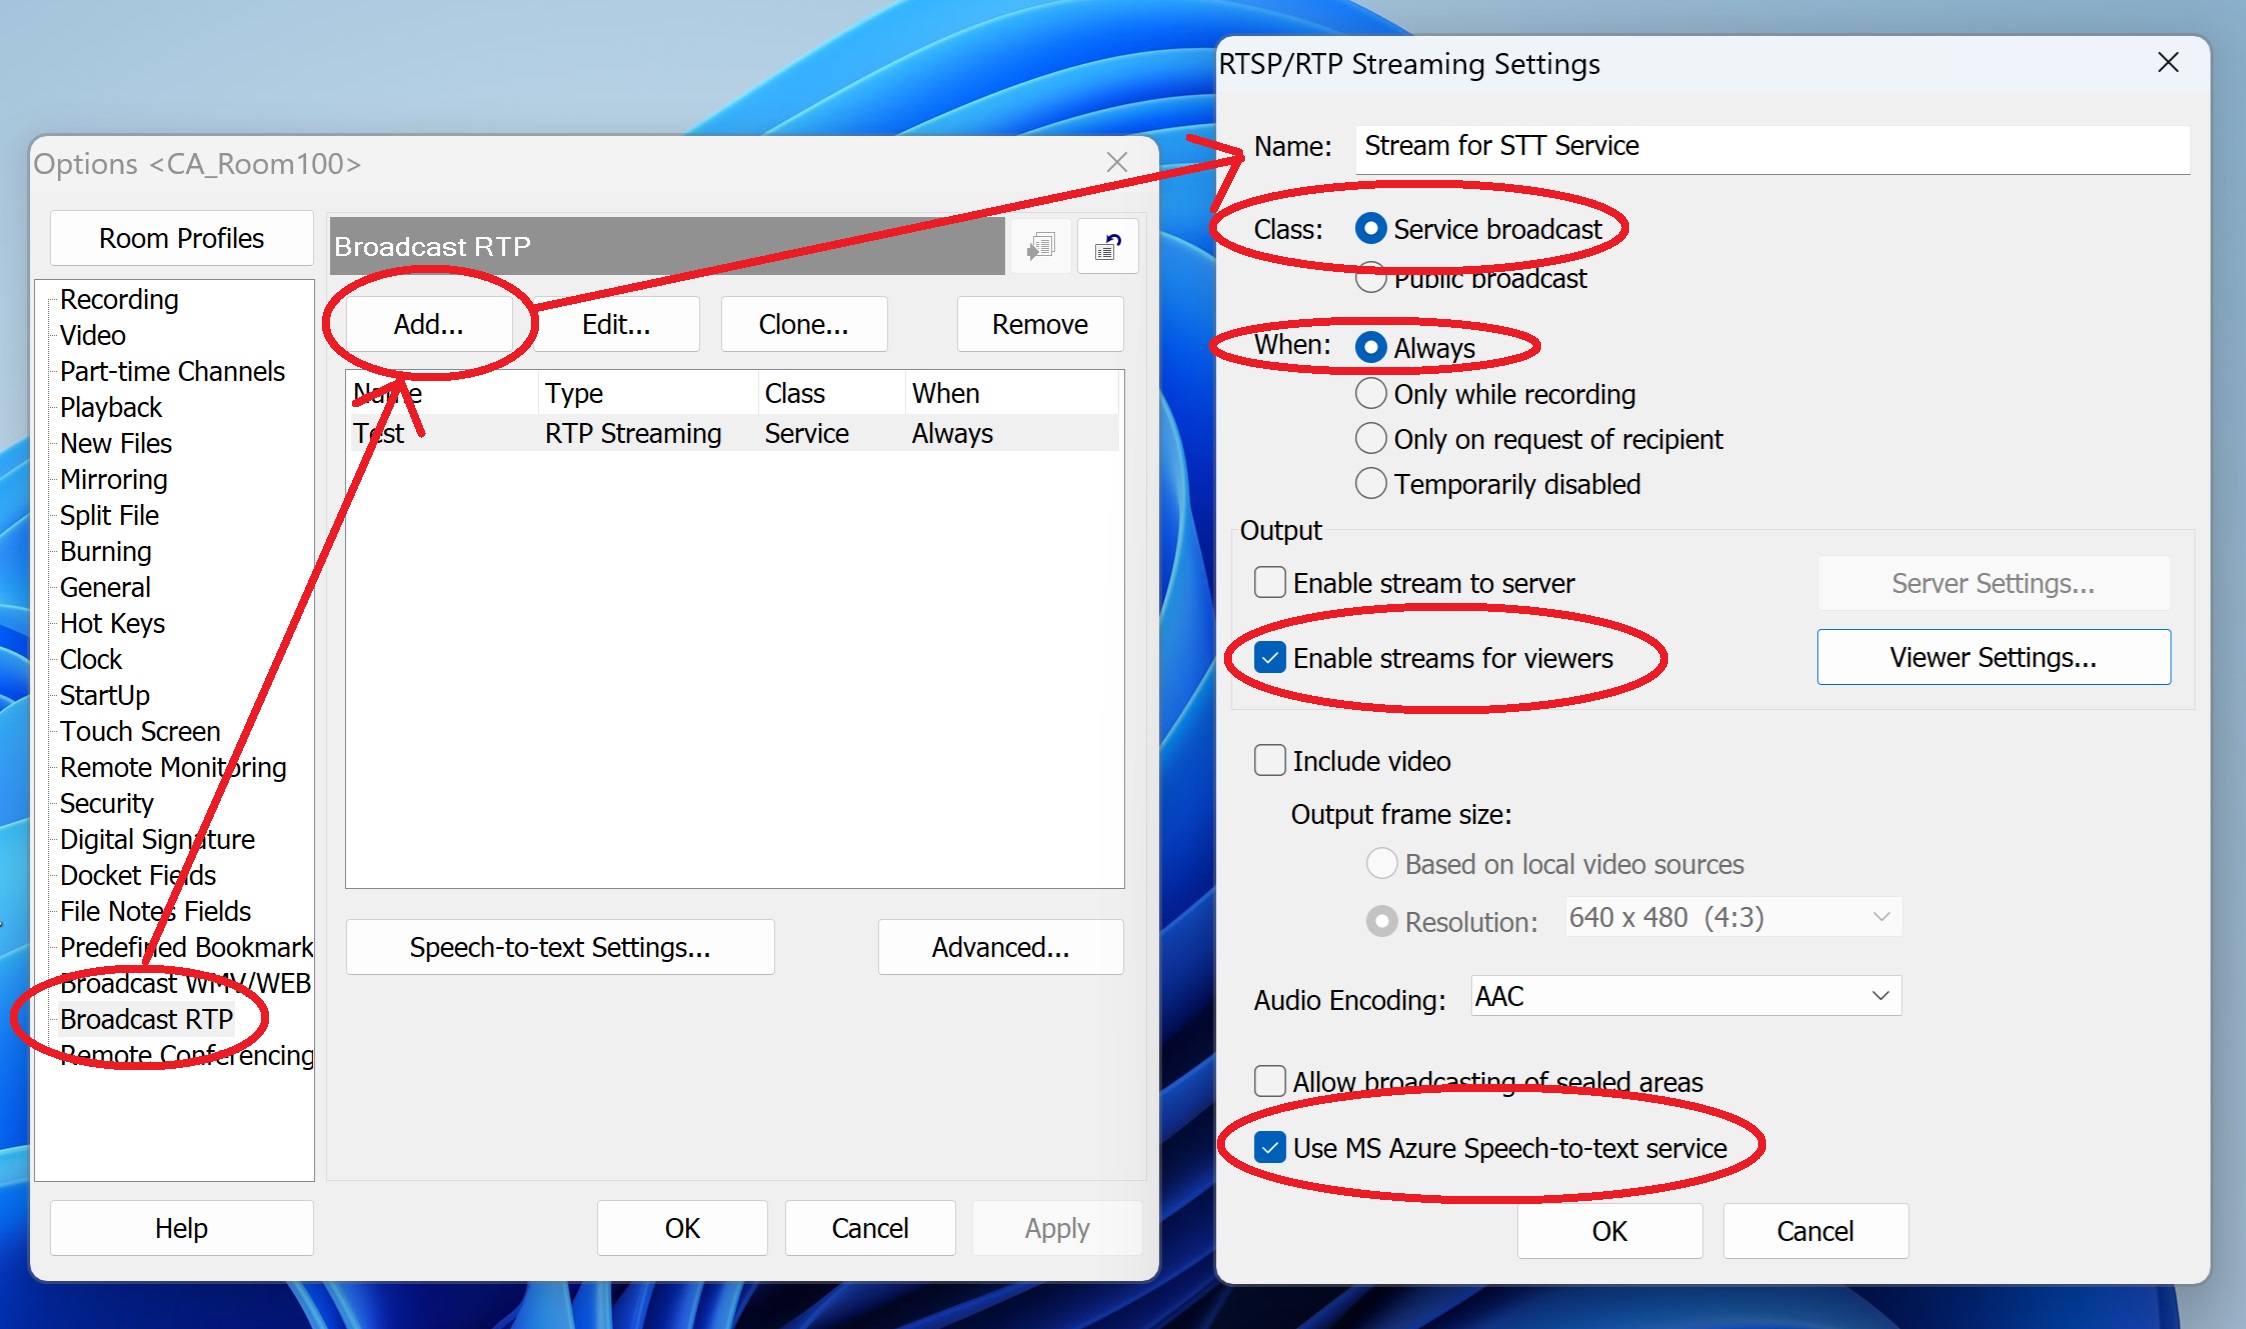Close the Options CA_Room100 window
Screen dimensions: 2246x1329
pyautogui.click(x=1117, y=162)
